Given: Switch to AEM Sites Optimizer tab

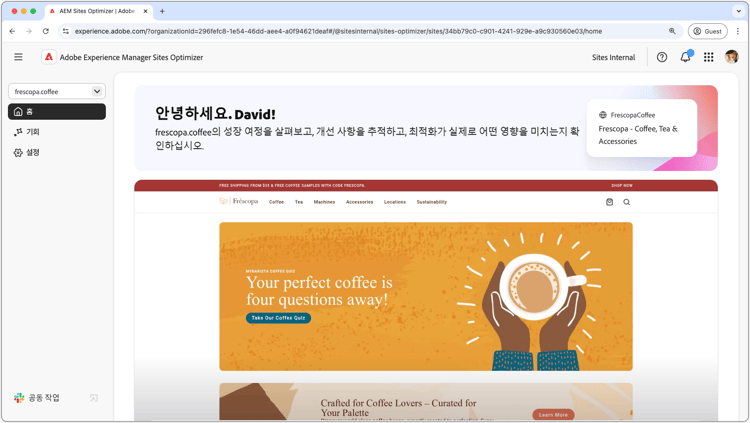Looking at the screenshot, I should (x=99, y=11).
